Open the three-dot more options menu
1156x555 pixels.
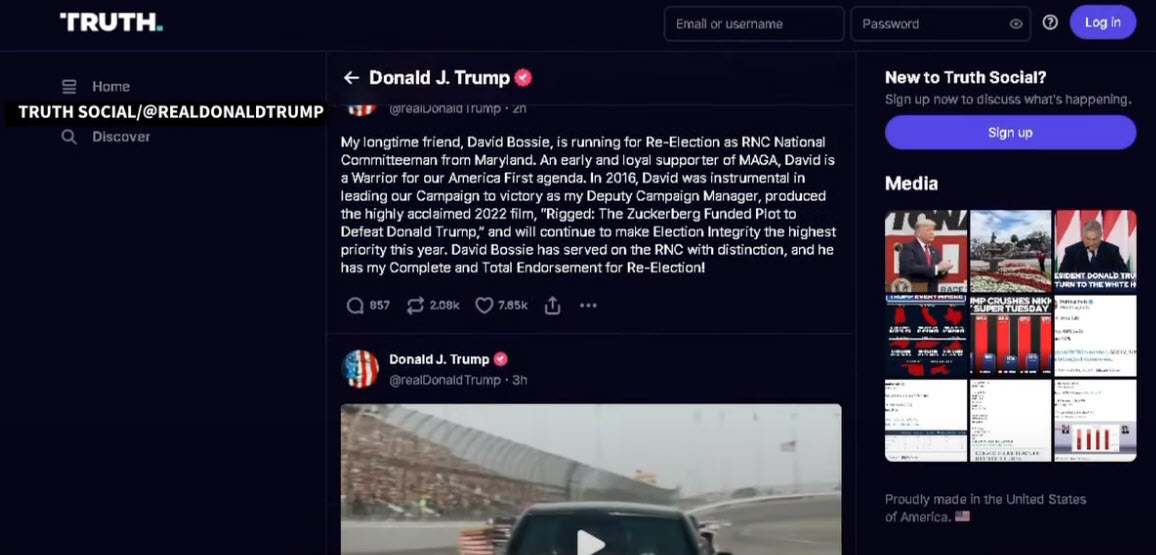click(588, 305)
